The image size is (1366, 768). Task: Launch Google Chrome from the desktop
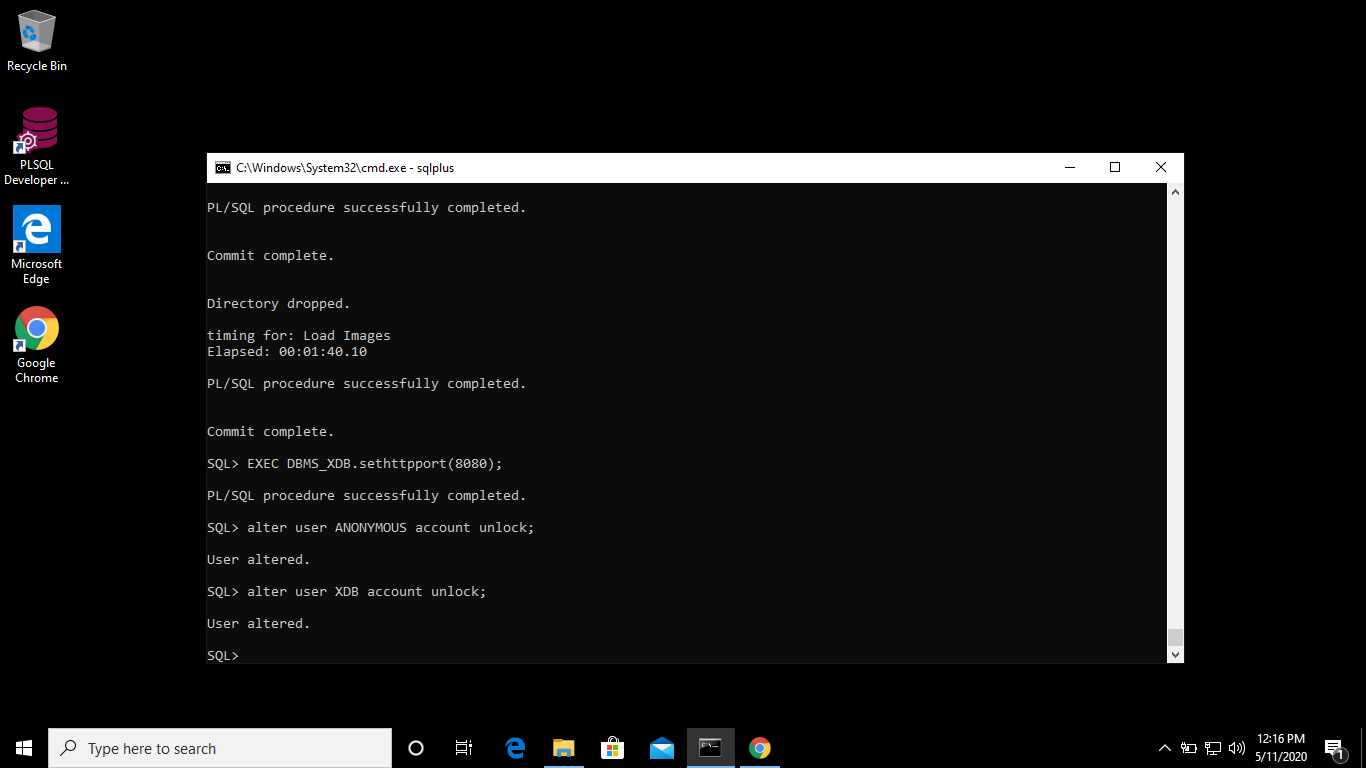pyautogui.click(x=36, y=330)
